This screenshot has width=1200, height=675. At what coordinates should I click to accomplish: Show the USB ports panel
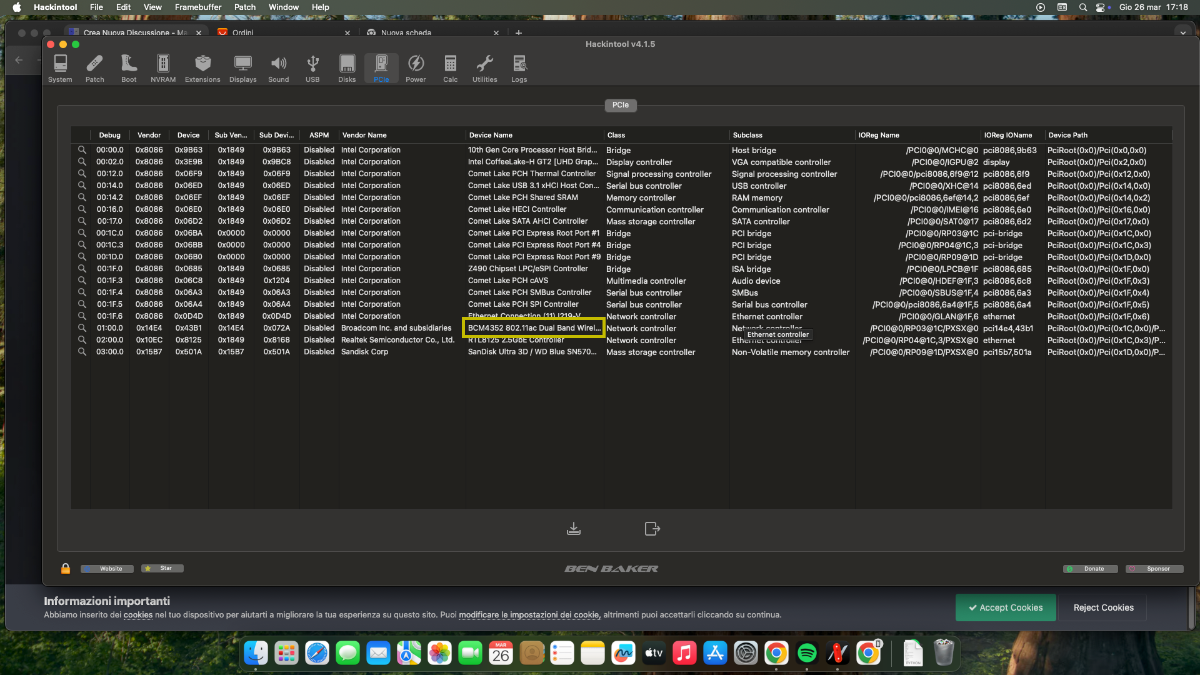313,68
